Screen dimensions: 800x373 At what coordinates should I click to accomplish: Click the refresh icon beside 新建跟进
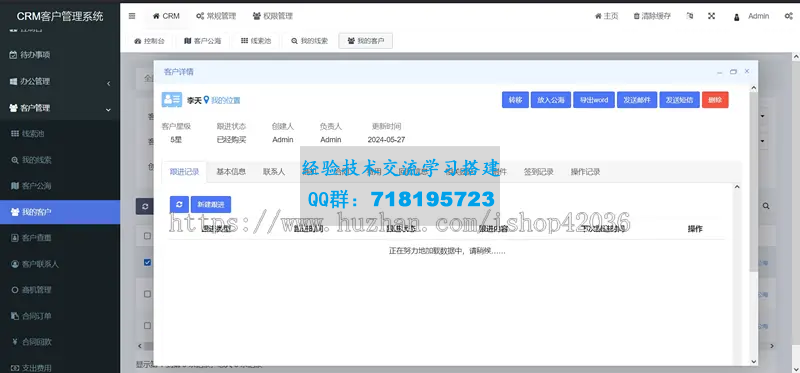tap(179, 204)
